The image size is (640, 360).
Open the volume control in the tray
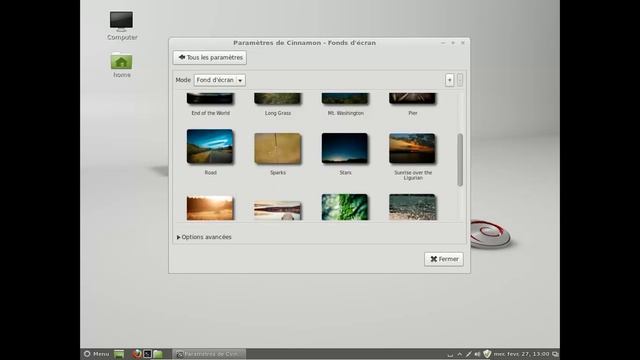pos(477,354)
